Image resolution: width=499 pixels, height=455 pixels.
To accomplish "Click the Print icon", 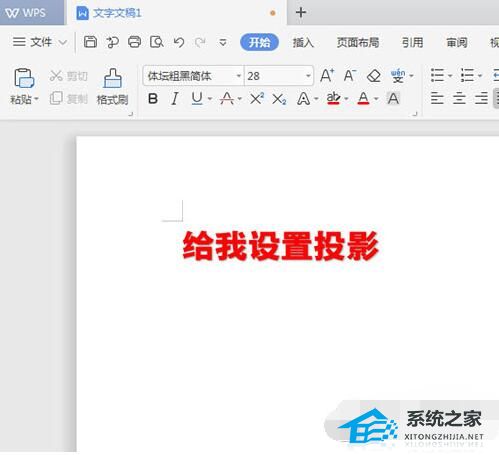I will pos(134,42).
